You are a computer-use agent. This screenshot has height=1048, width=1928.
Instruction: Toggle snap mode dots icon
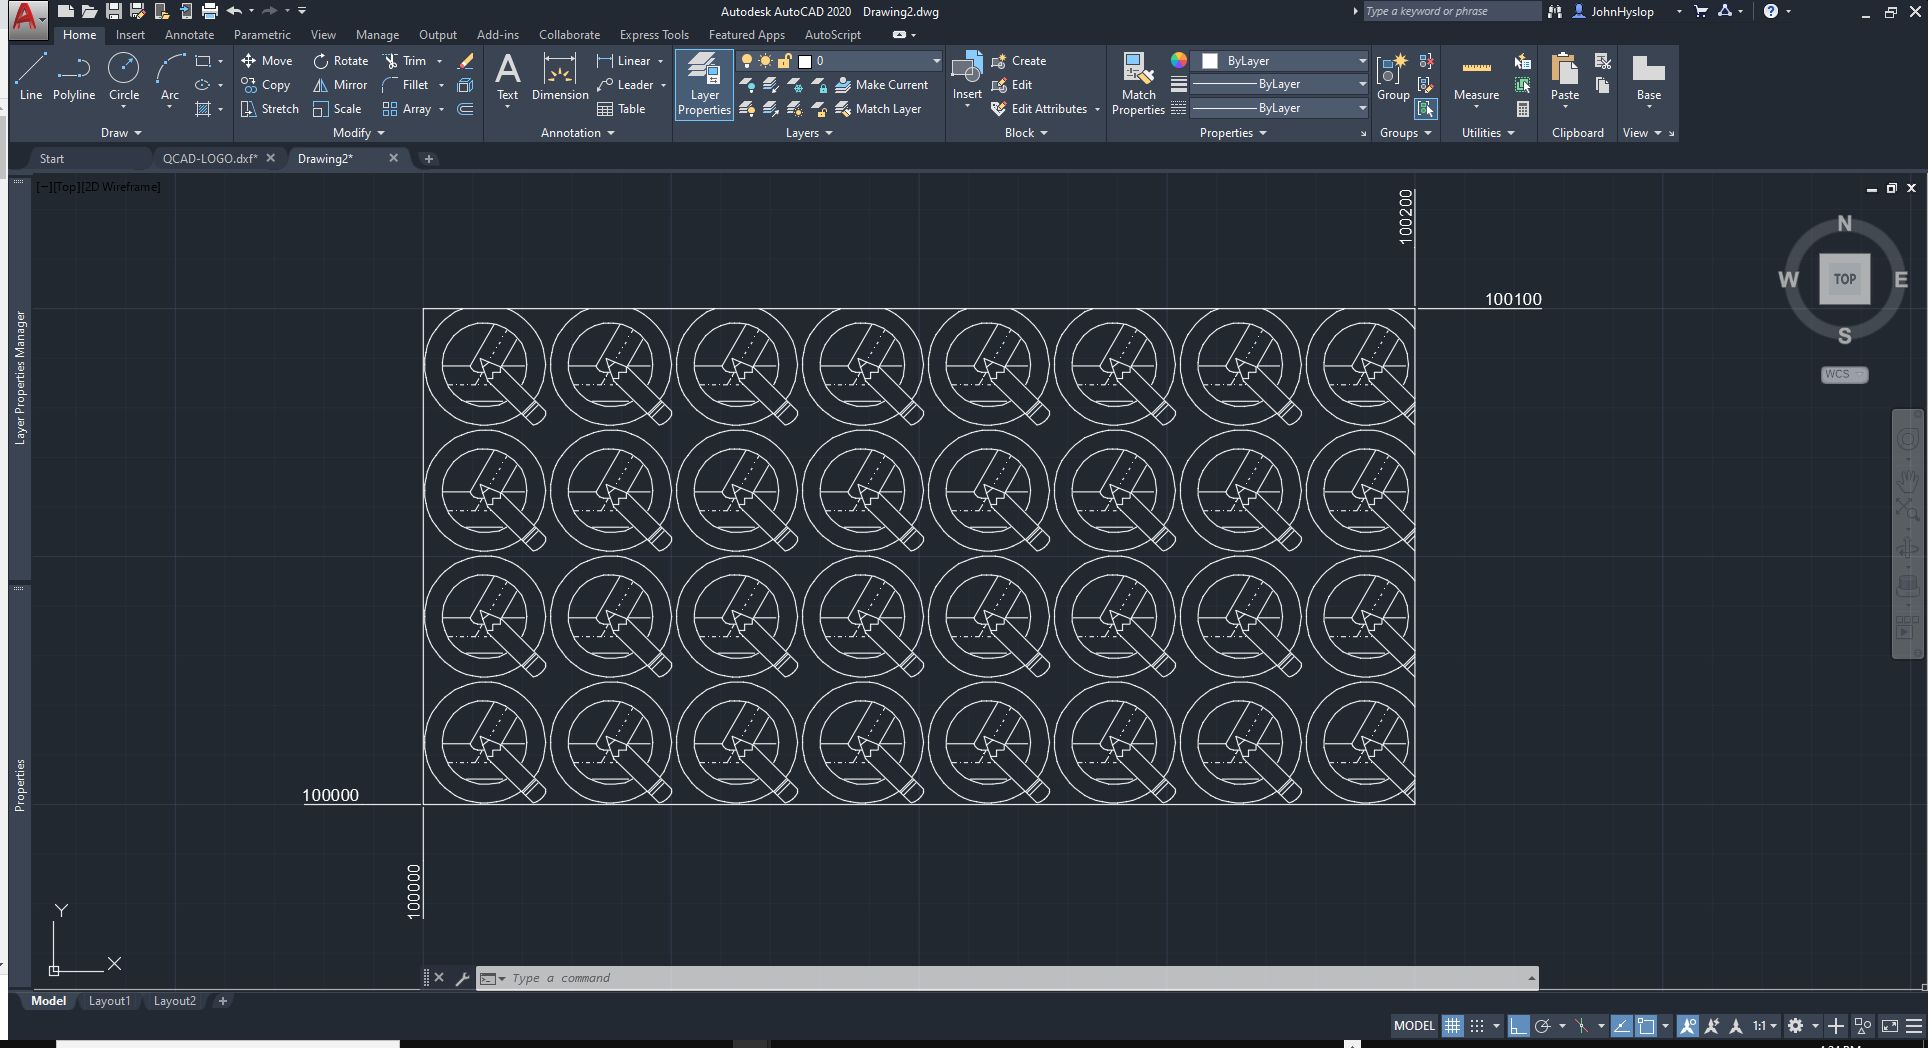tap(1477, 1026)
